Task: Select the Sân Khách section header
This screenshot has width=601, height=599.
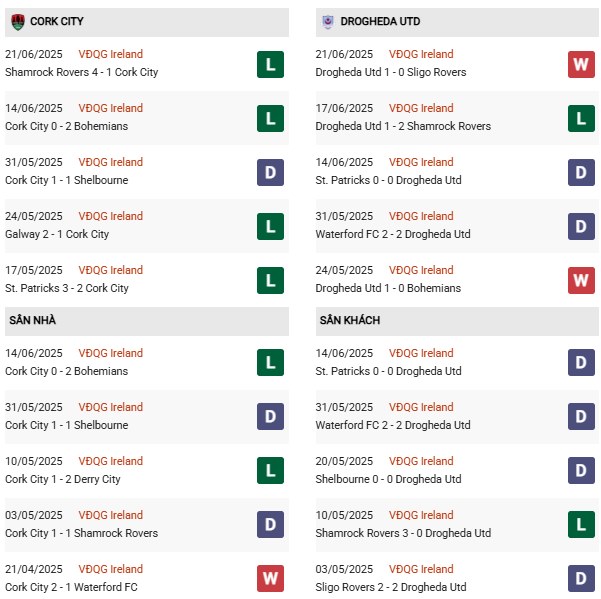Action: pos(457,320)
